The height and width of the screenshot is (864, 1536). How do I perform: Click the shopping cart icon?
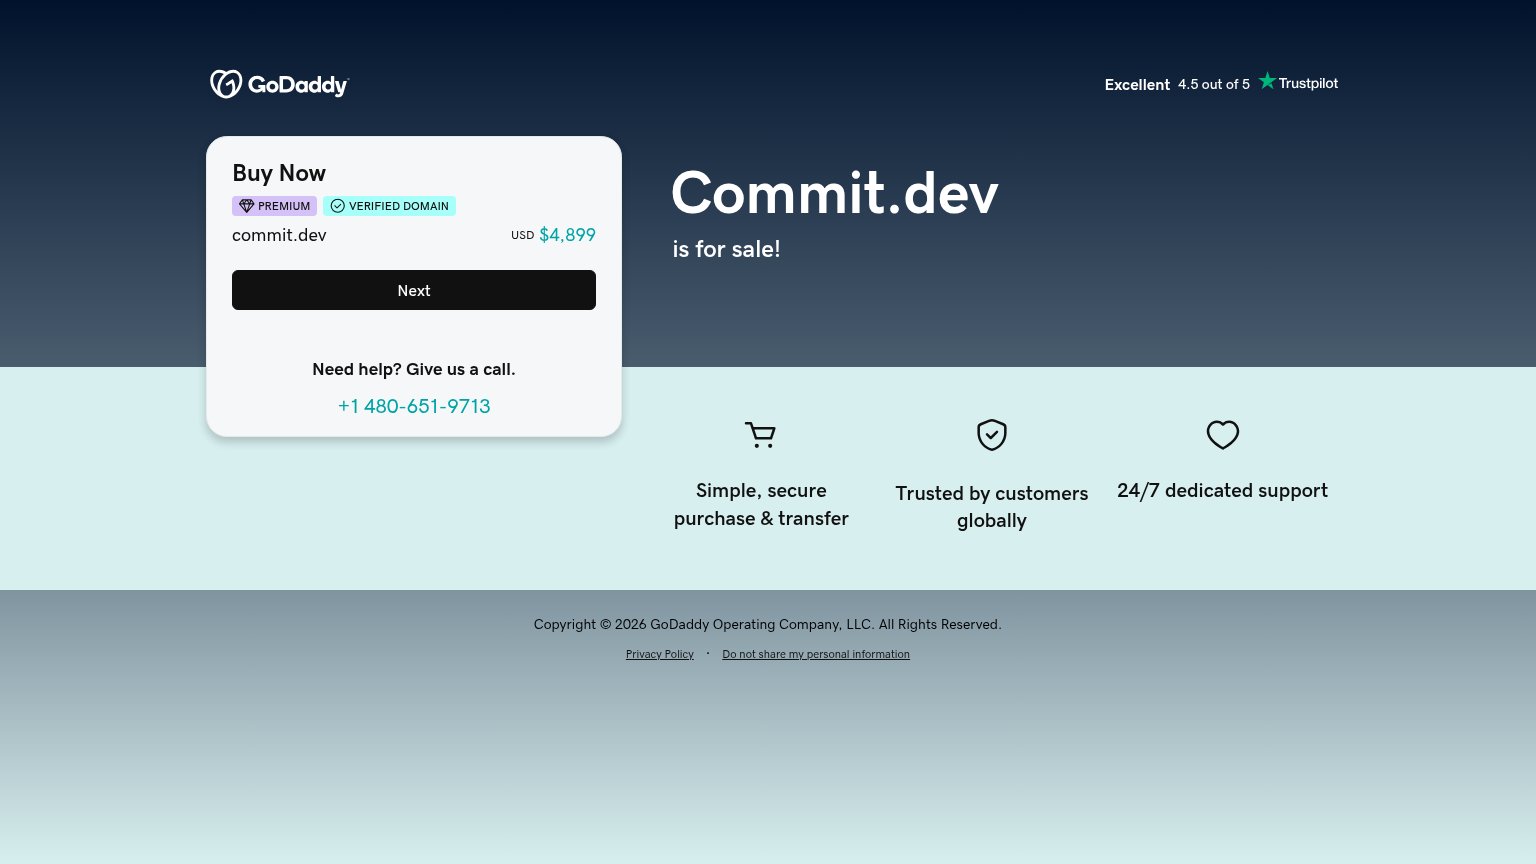pyautogui.click(x=760, y=435)
